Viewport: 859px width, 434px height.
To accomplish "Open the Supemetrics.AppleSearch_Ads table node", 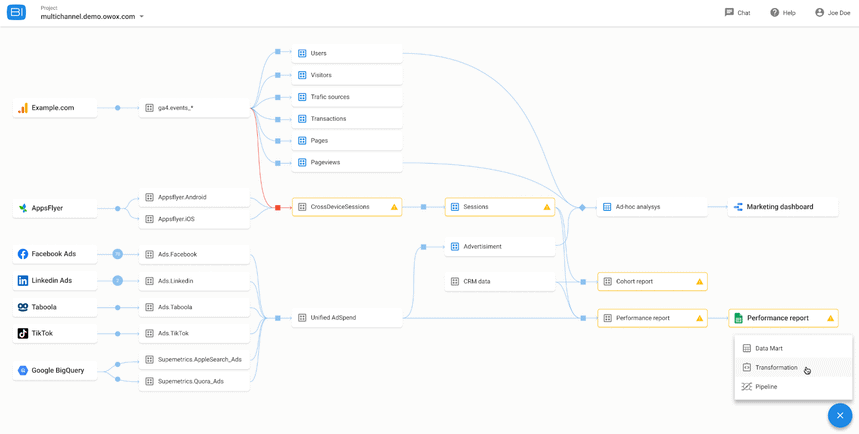I will pos(194,360).
